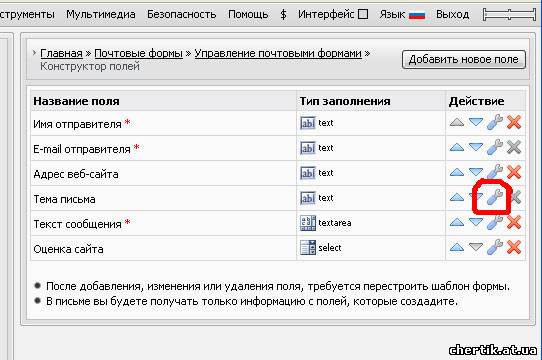Edit the Оценка сайта field settings
The image size is (542, 360).
(495, 247)
